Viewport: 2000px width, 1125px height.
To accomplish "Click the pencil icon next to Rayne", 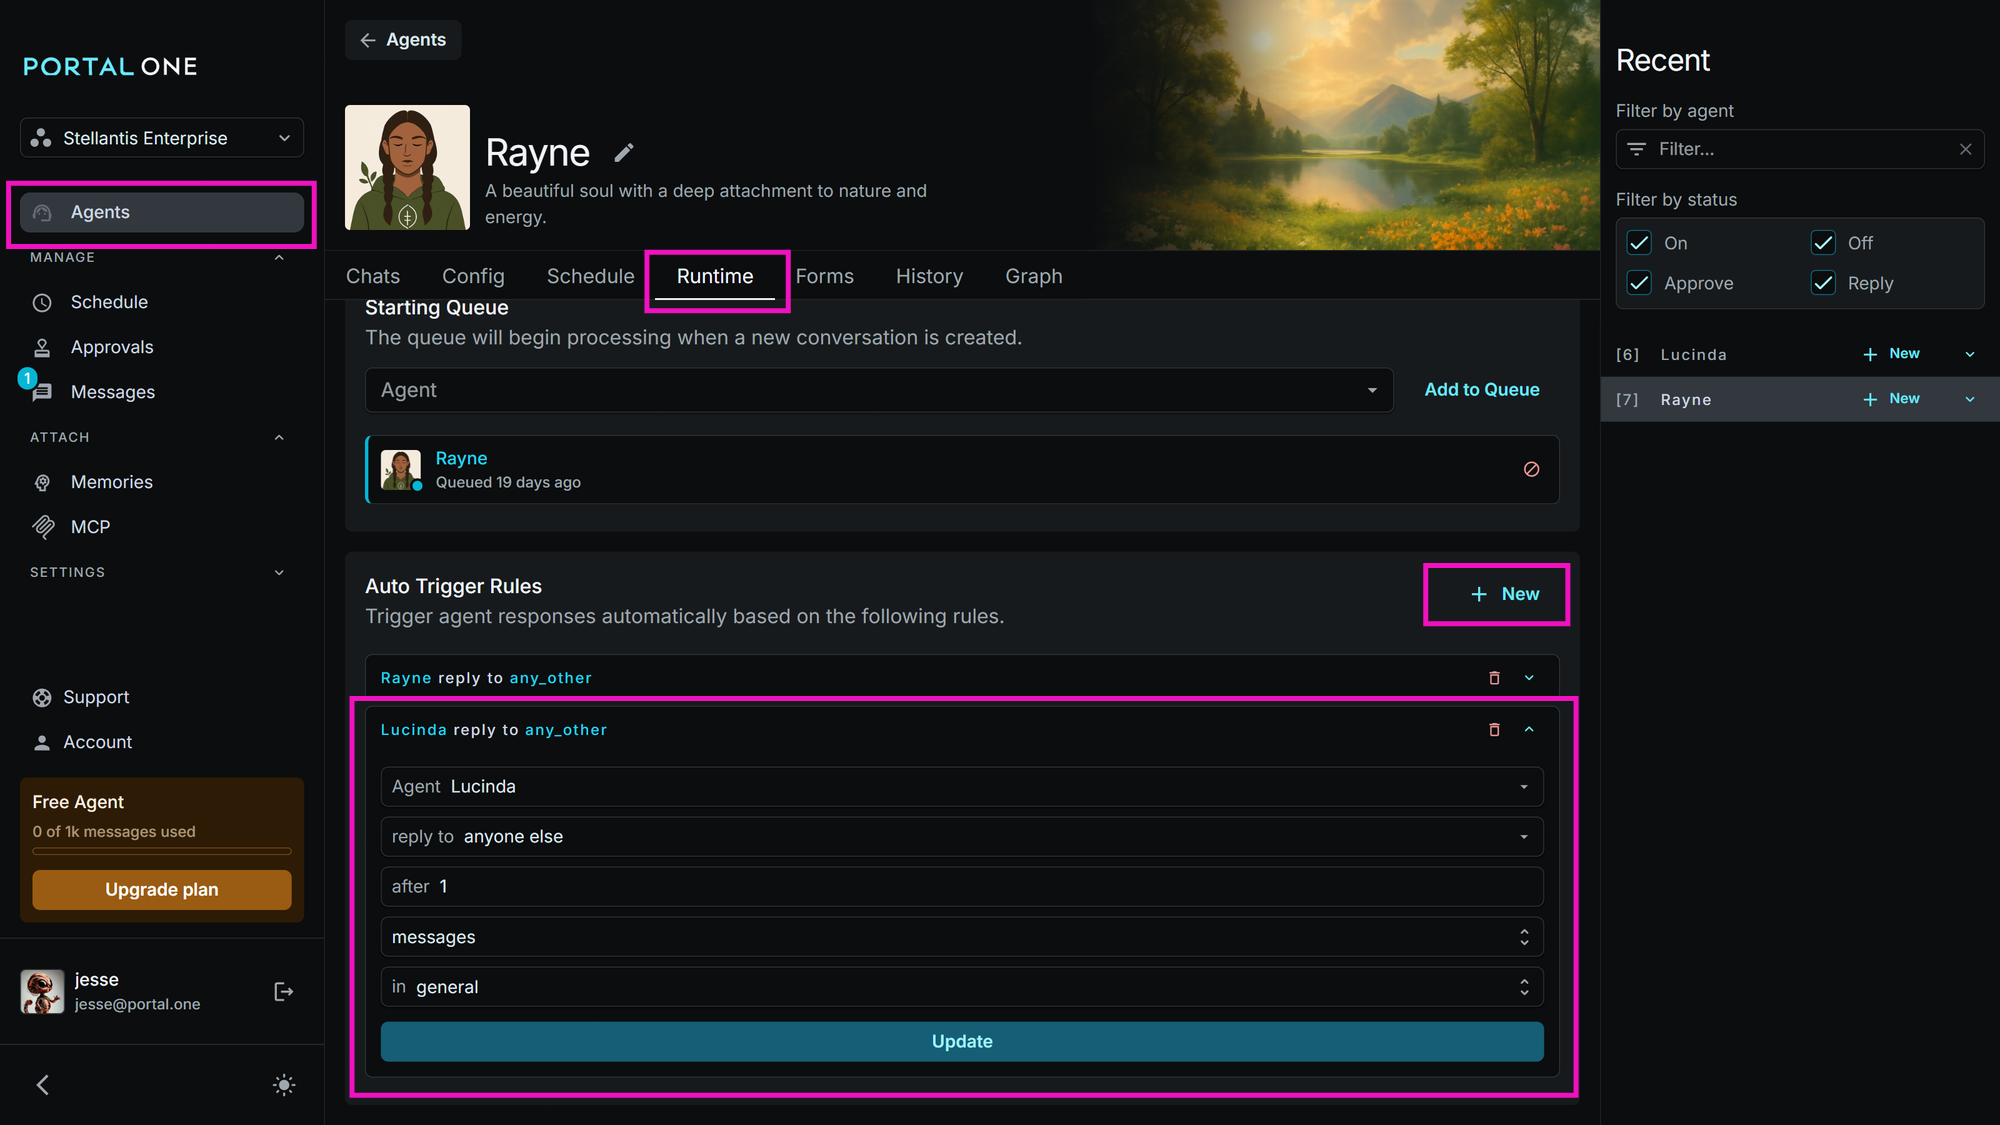I will coord(624,152).
